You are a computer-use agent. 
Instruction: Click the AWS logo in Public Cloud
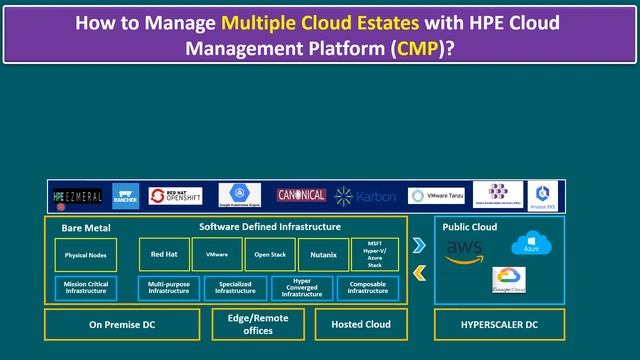coord(464,252)
